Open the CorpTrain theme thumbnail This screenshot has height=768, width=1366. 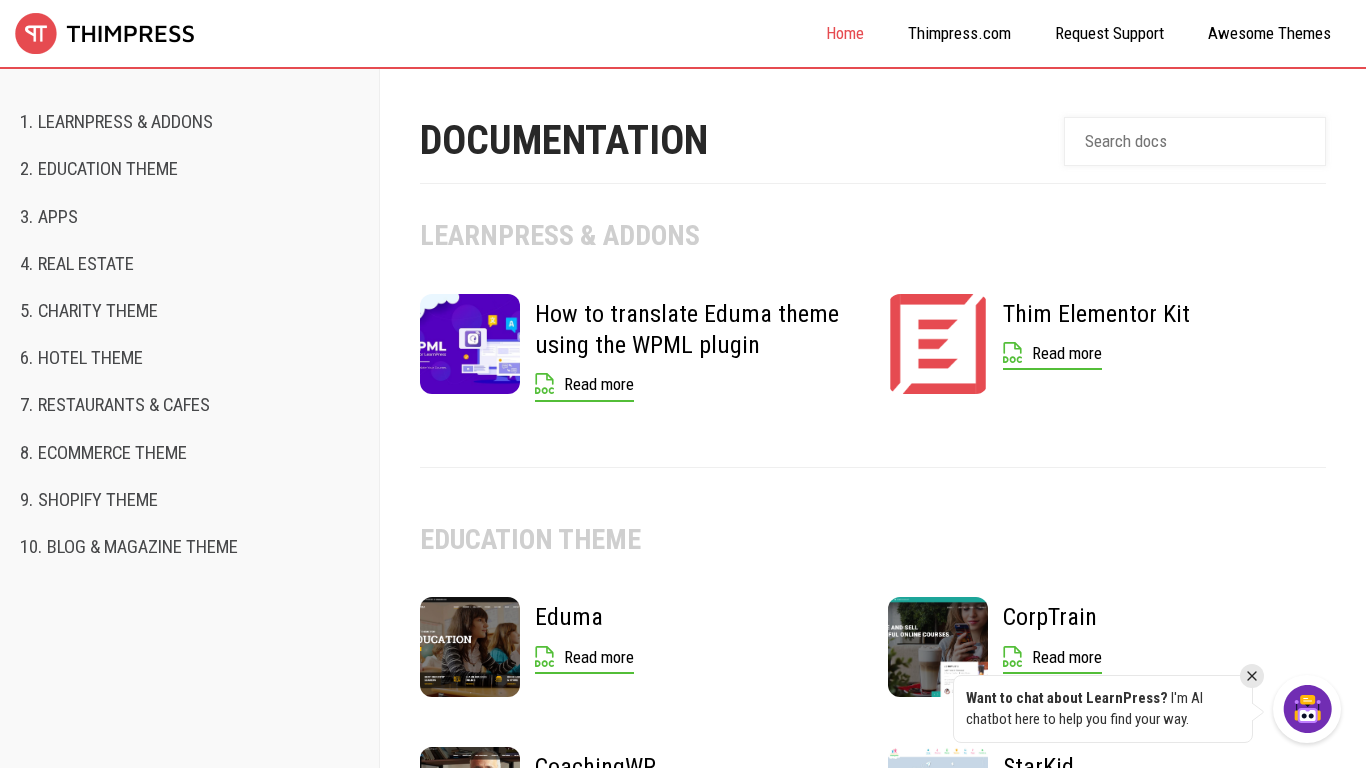click(x=937, y=647)
